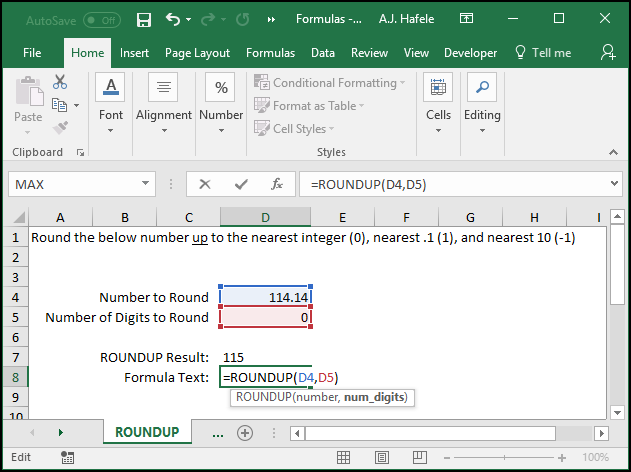Switch to the Page Layout tab
631x472 pixels.
click(197, 53)
